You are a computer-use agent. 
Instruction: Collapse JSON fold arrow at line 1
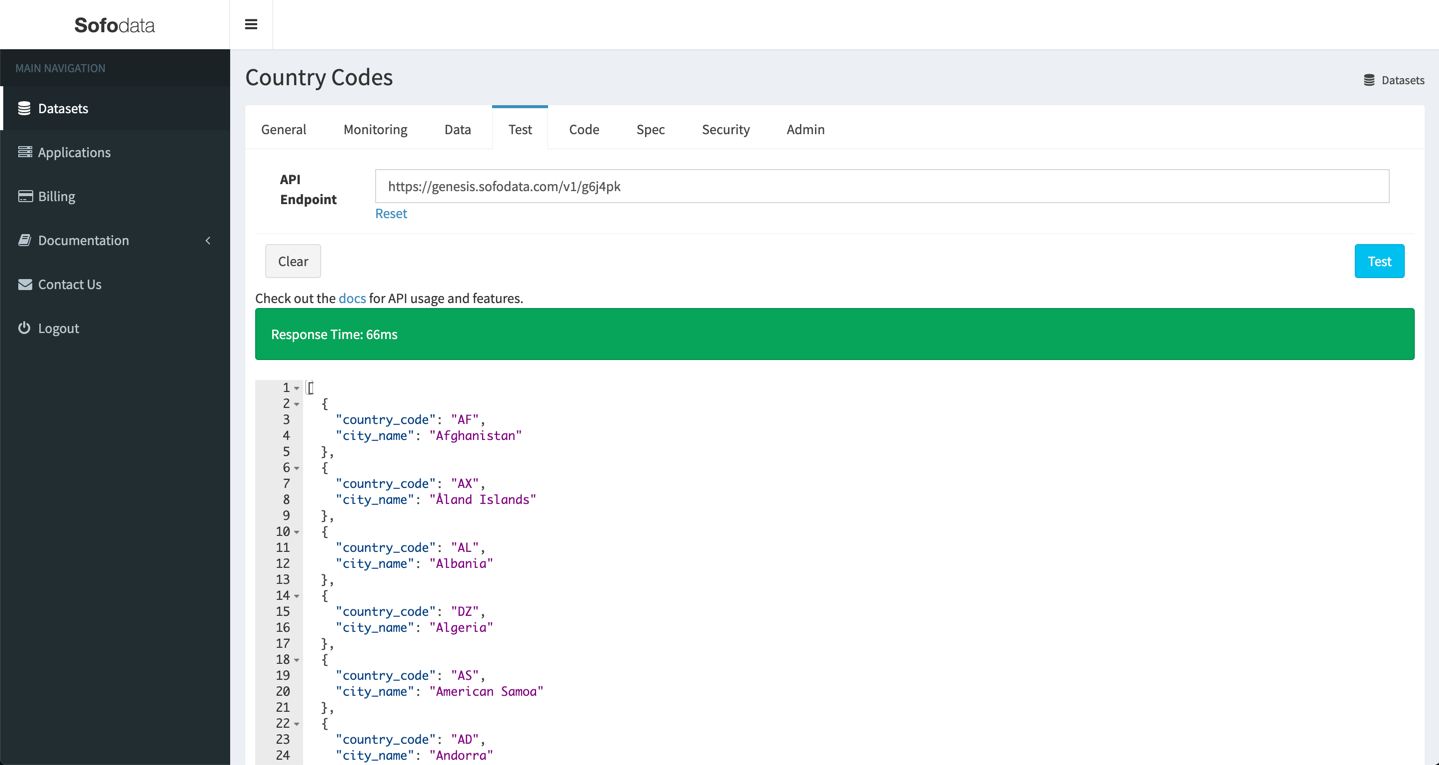tap(297, 388)
